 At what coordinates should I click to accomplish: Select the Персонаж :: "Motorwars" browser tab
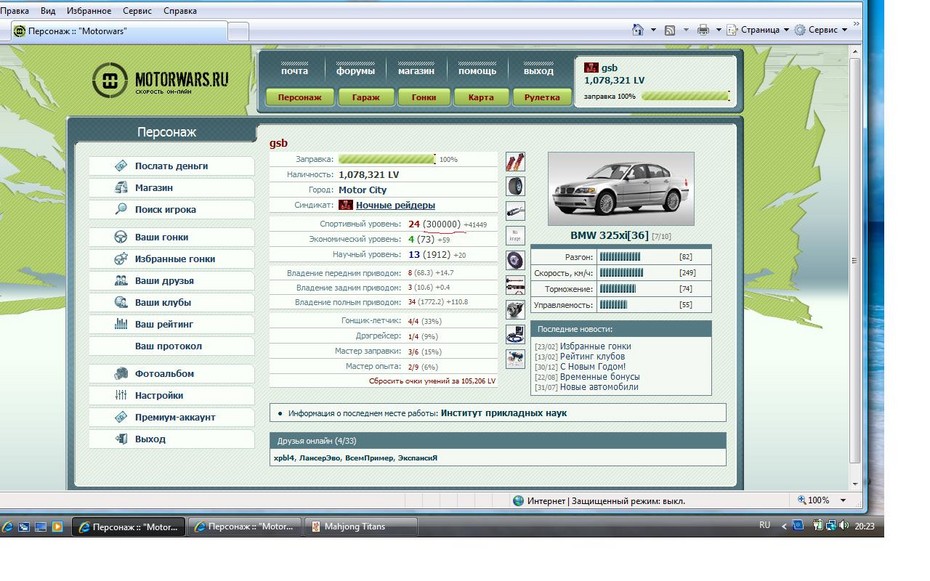(119, 31)
